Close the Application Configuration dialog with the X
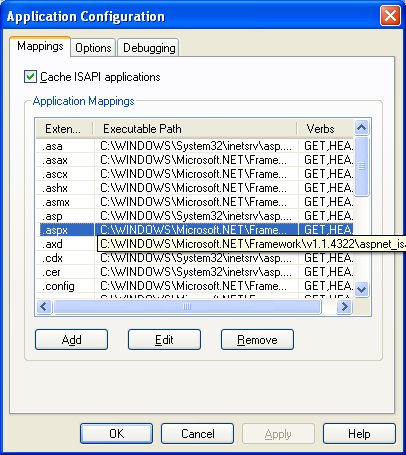Viewport: 406px width, 455px height. [x=390, y=16]
